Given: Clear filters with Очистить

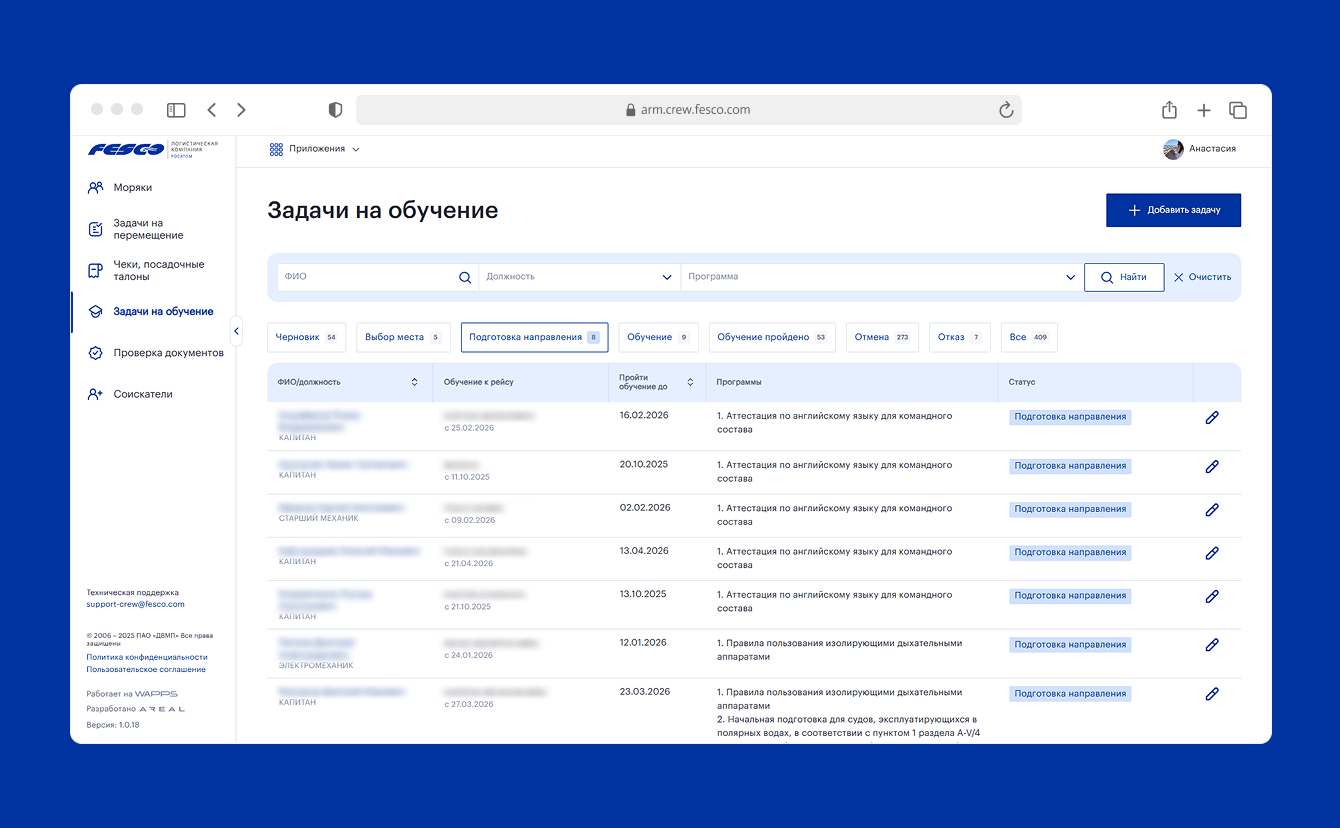Looking at the screenshot, I should [x=1202, y=277].
